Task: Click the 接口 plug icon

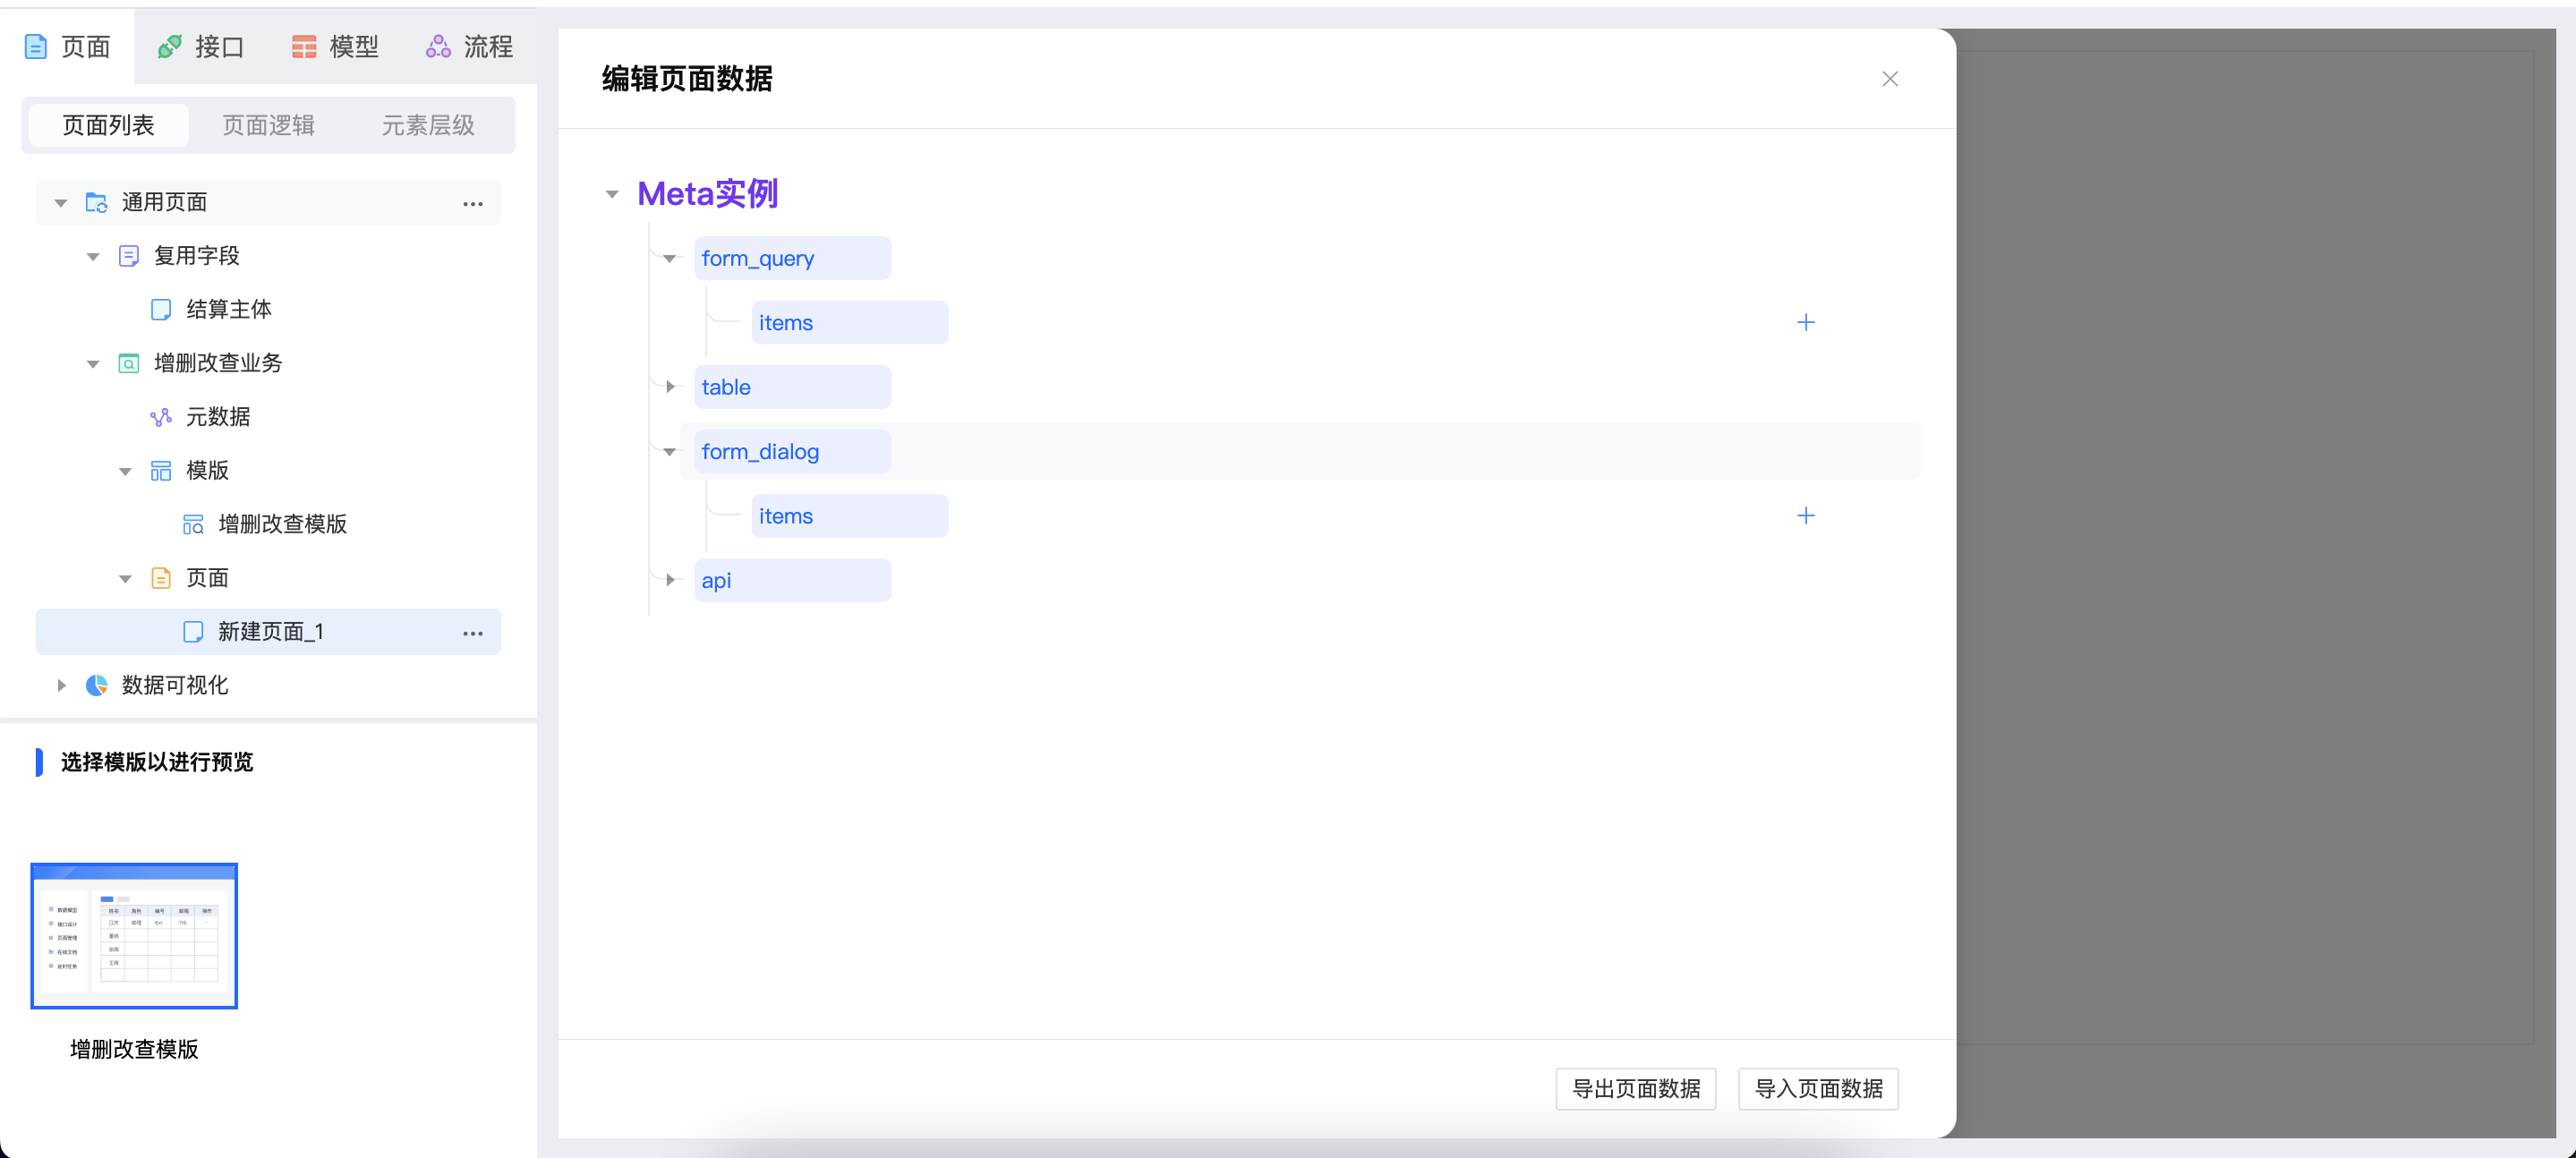Action: [x=169, y=47]
